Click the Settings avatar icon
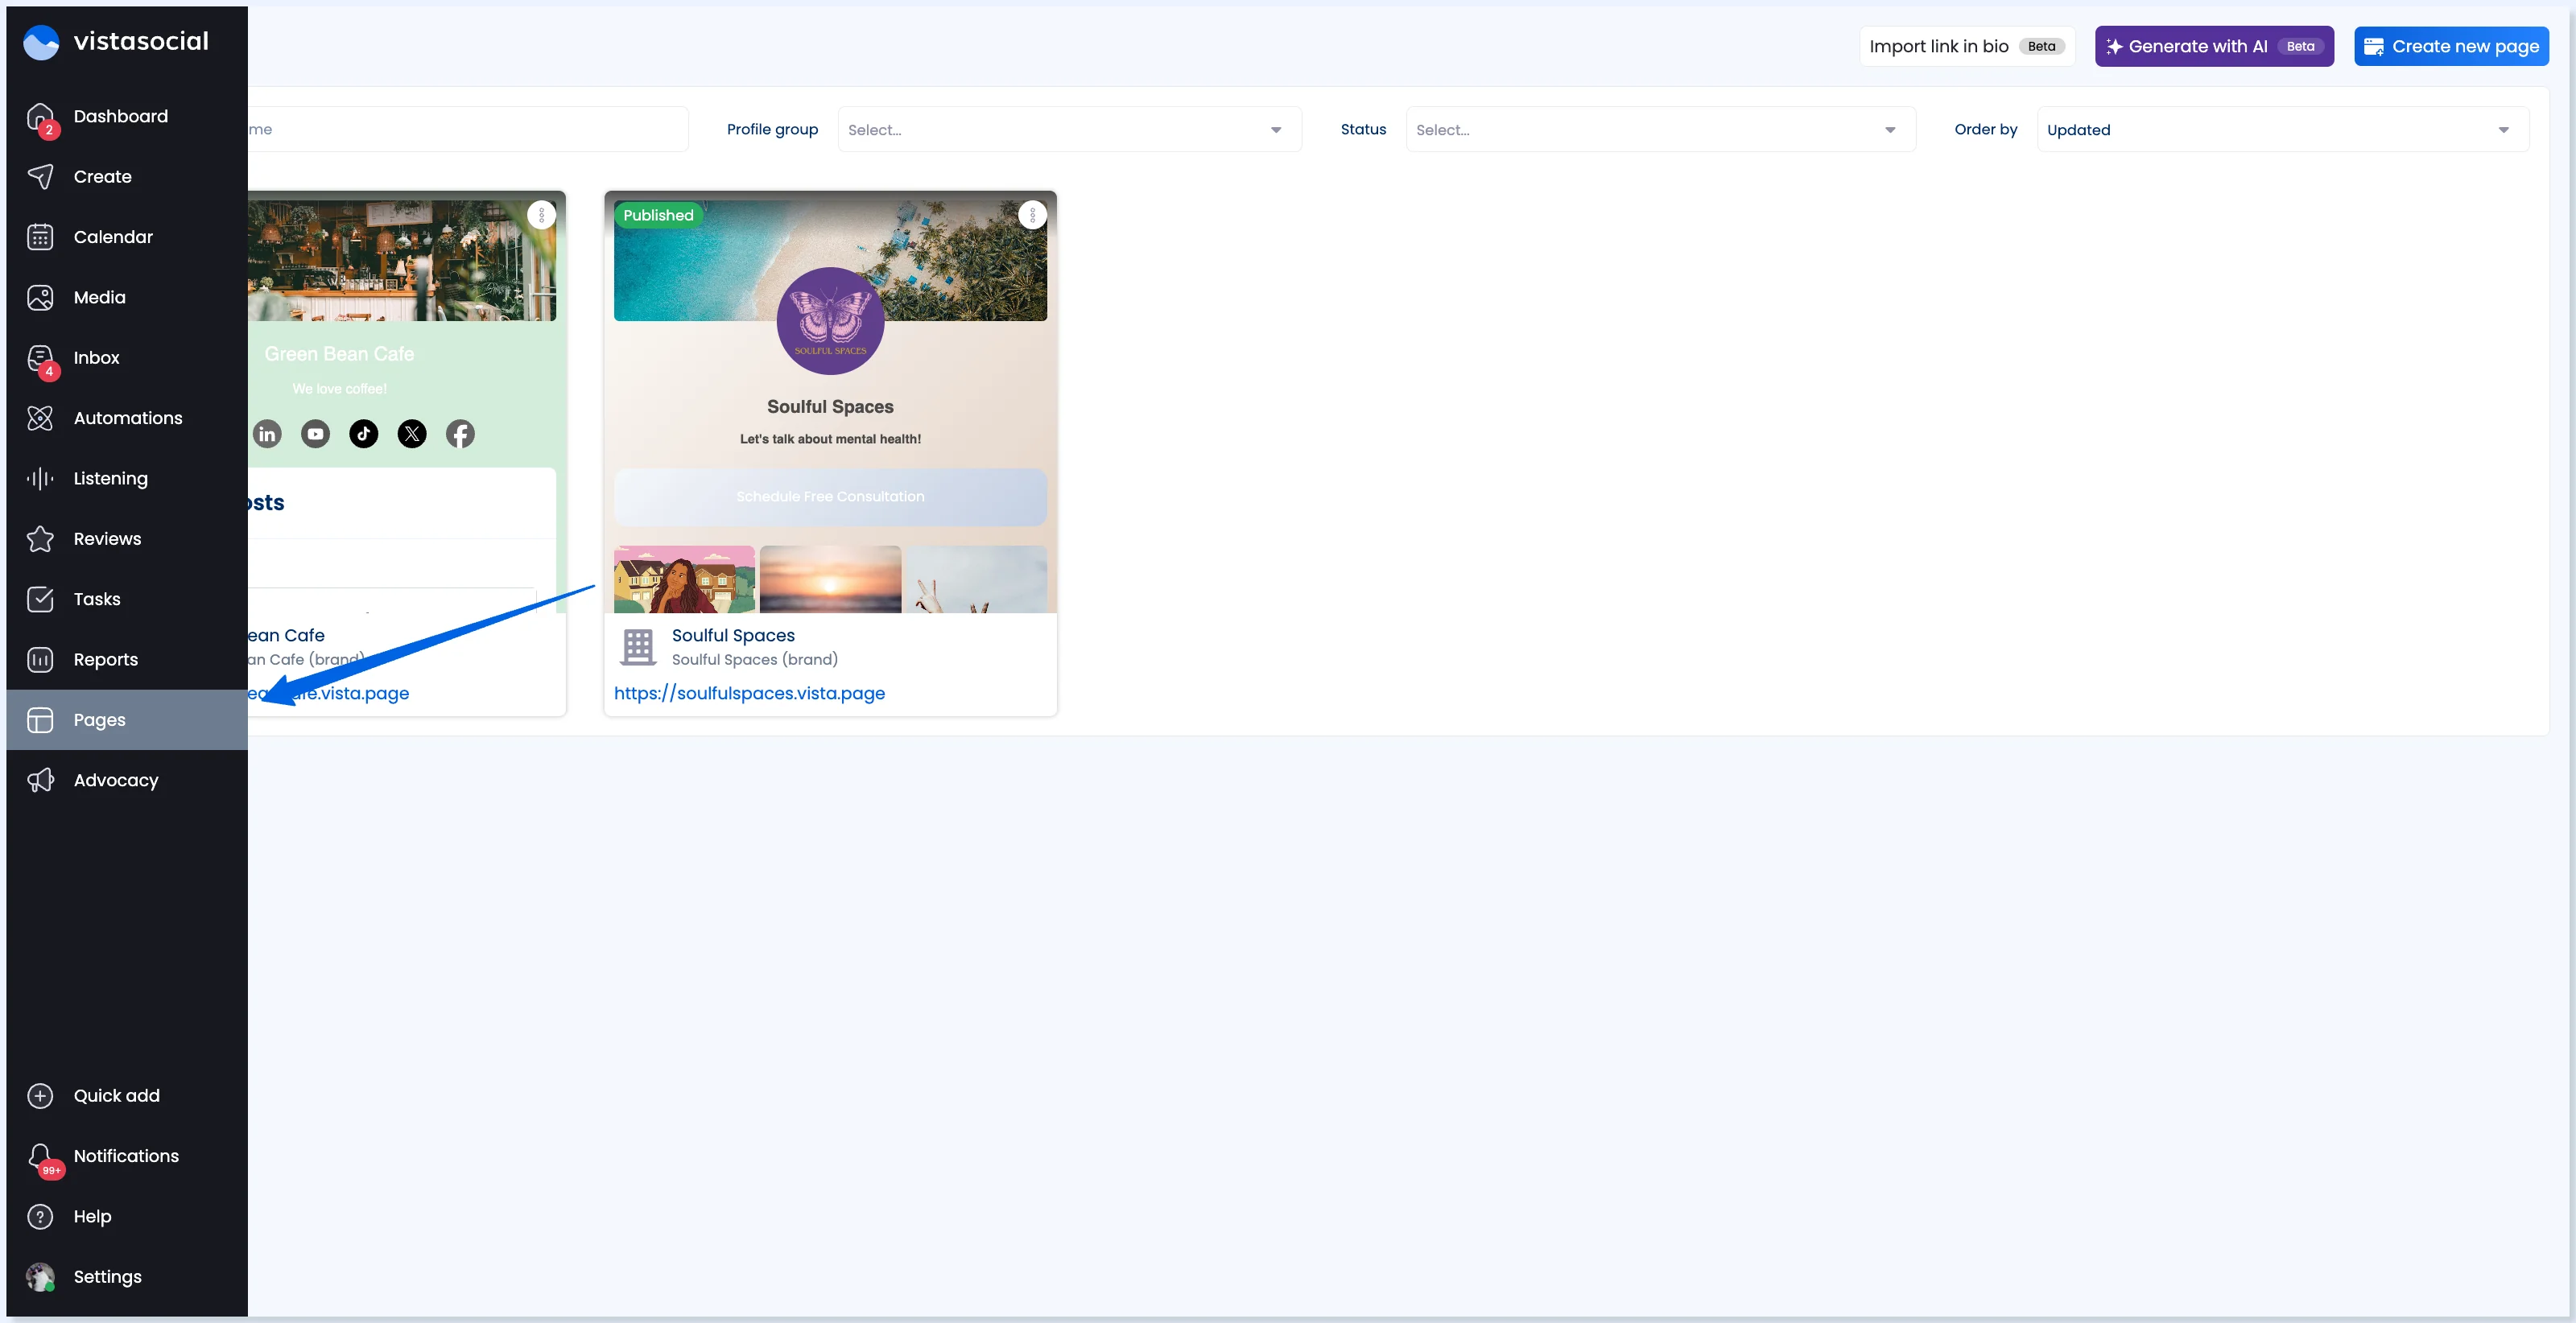Viewport: 2576px width, 1323px height. (x=41, y=1277)
